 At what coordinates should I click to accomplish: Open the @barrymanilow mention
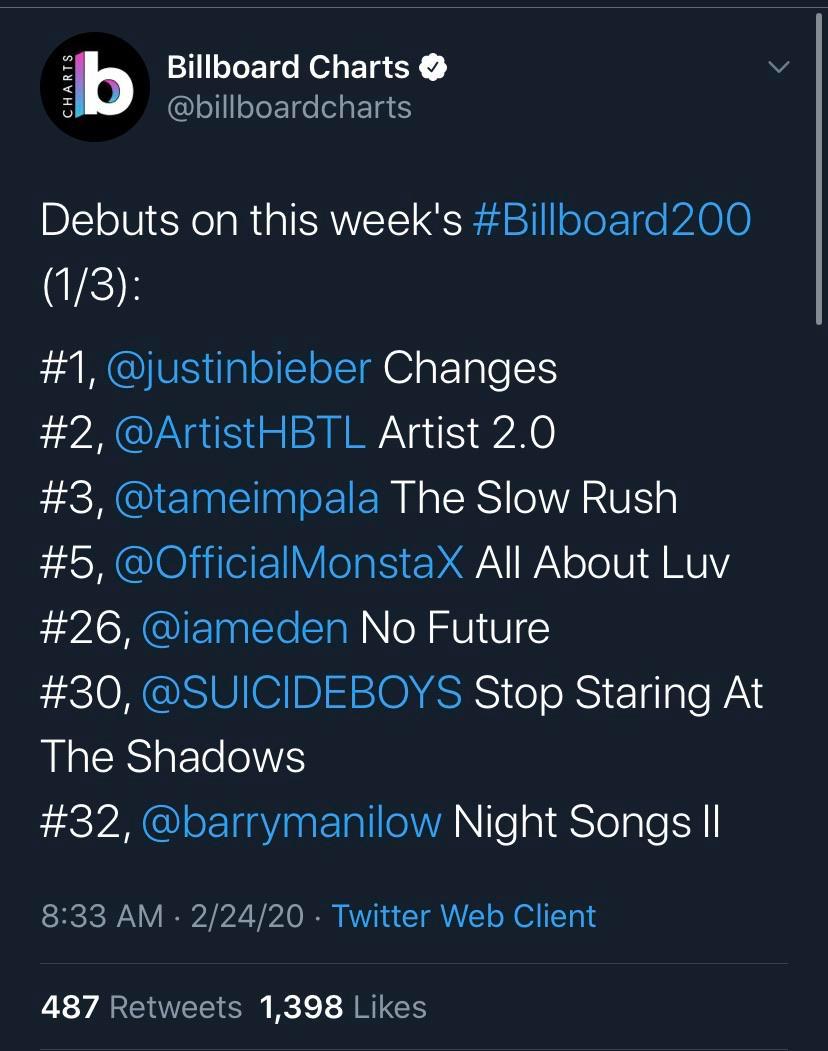(x=291, y=822)
